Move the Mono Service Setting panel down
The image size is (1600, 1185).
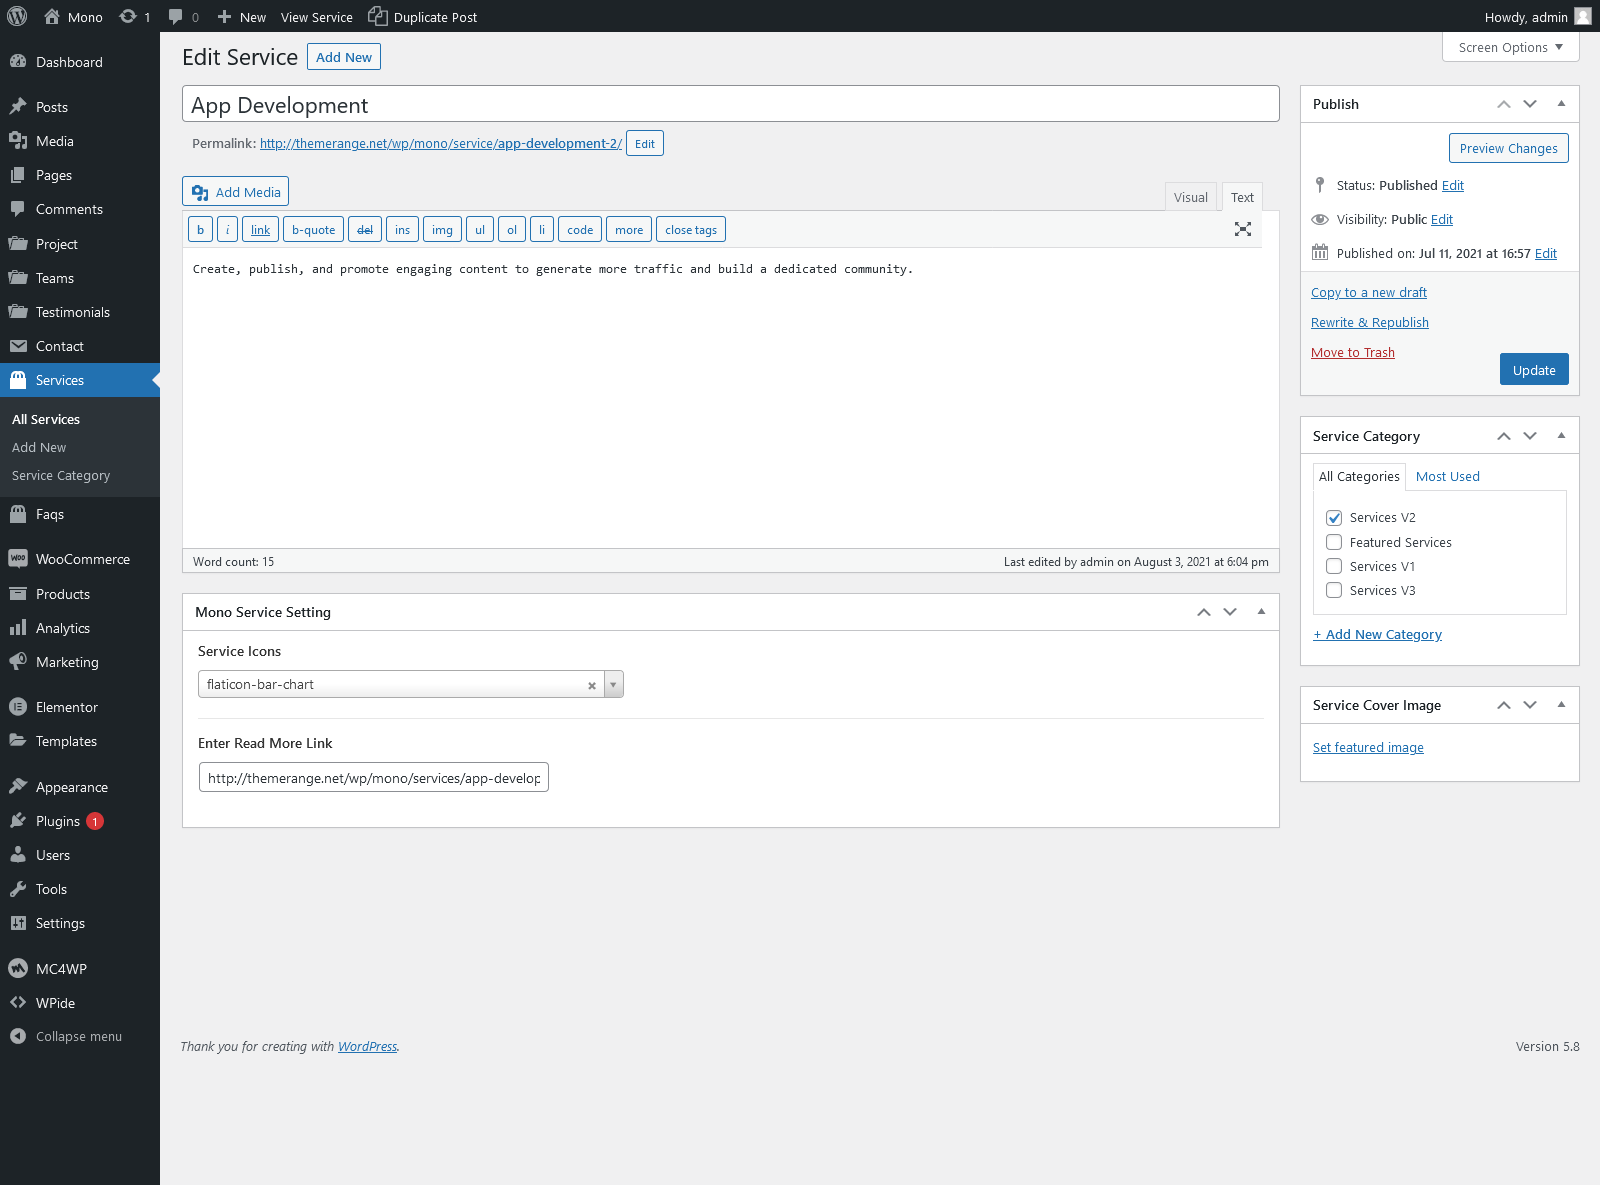1230,612
